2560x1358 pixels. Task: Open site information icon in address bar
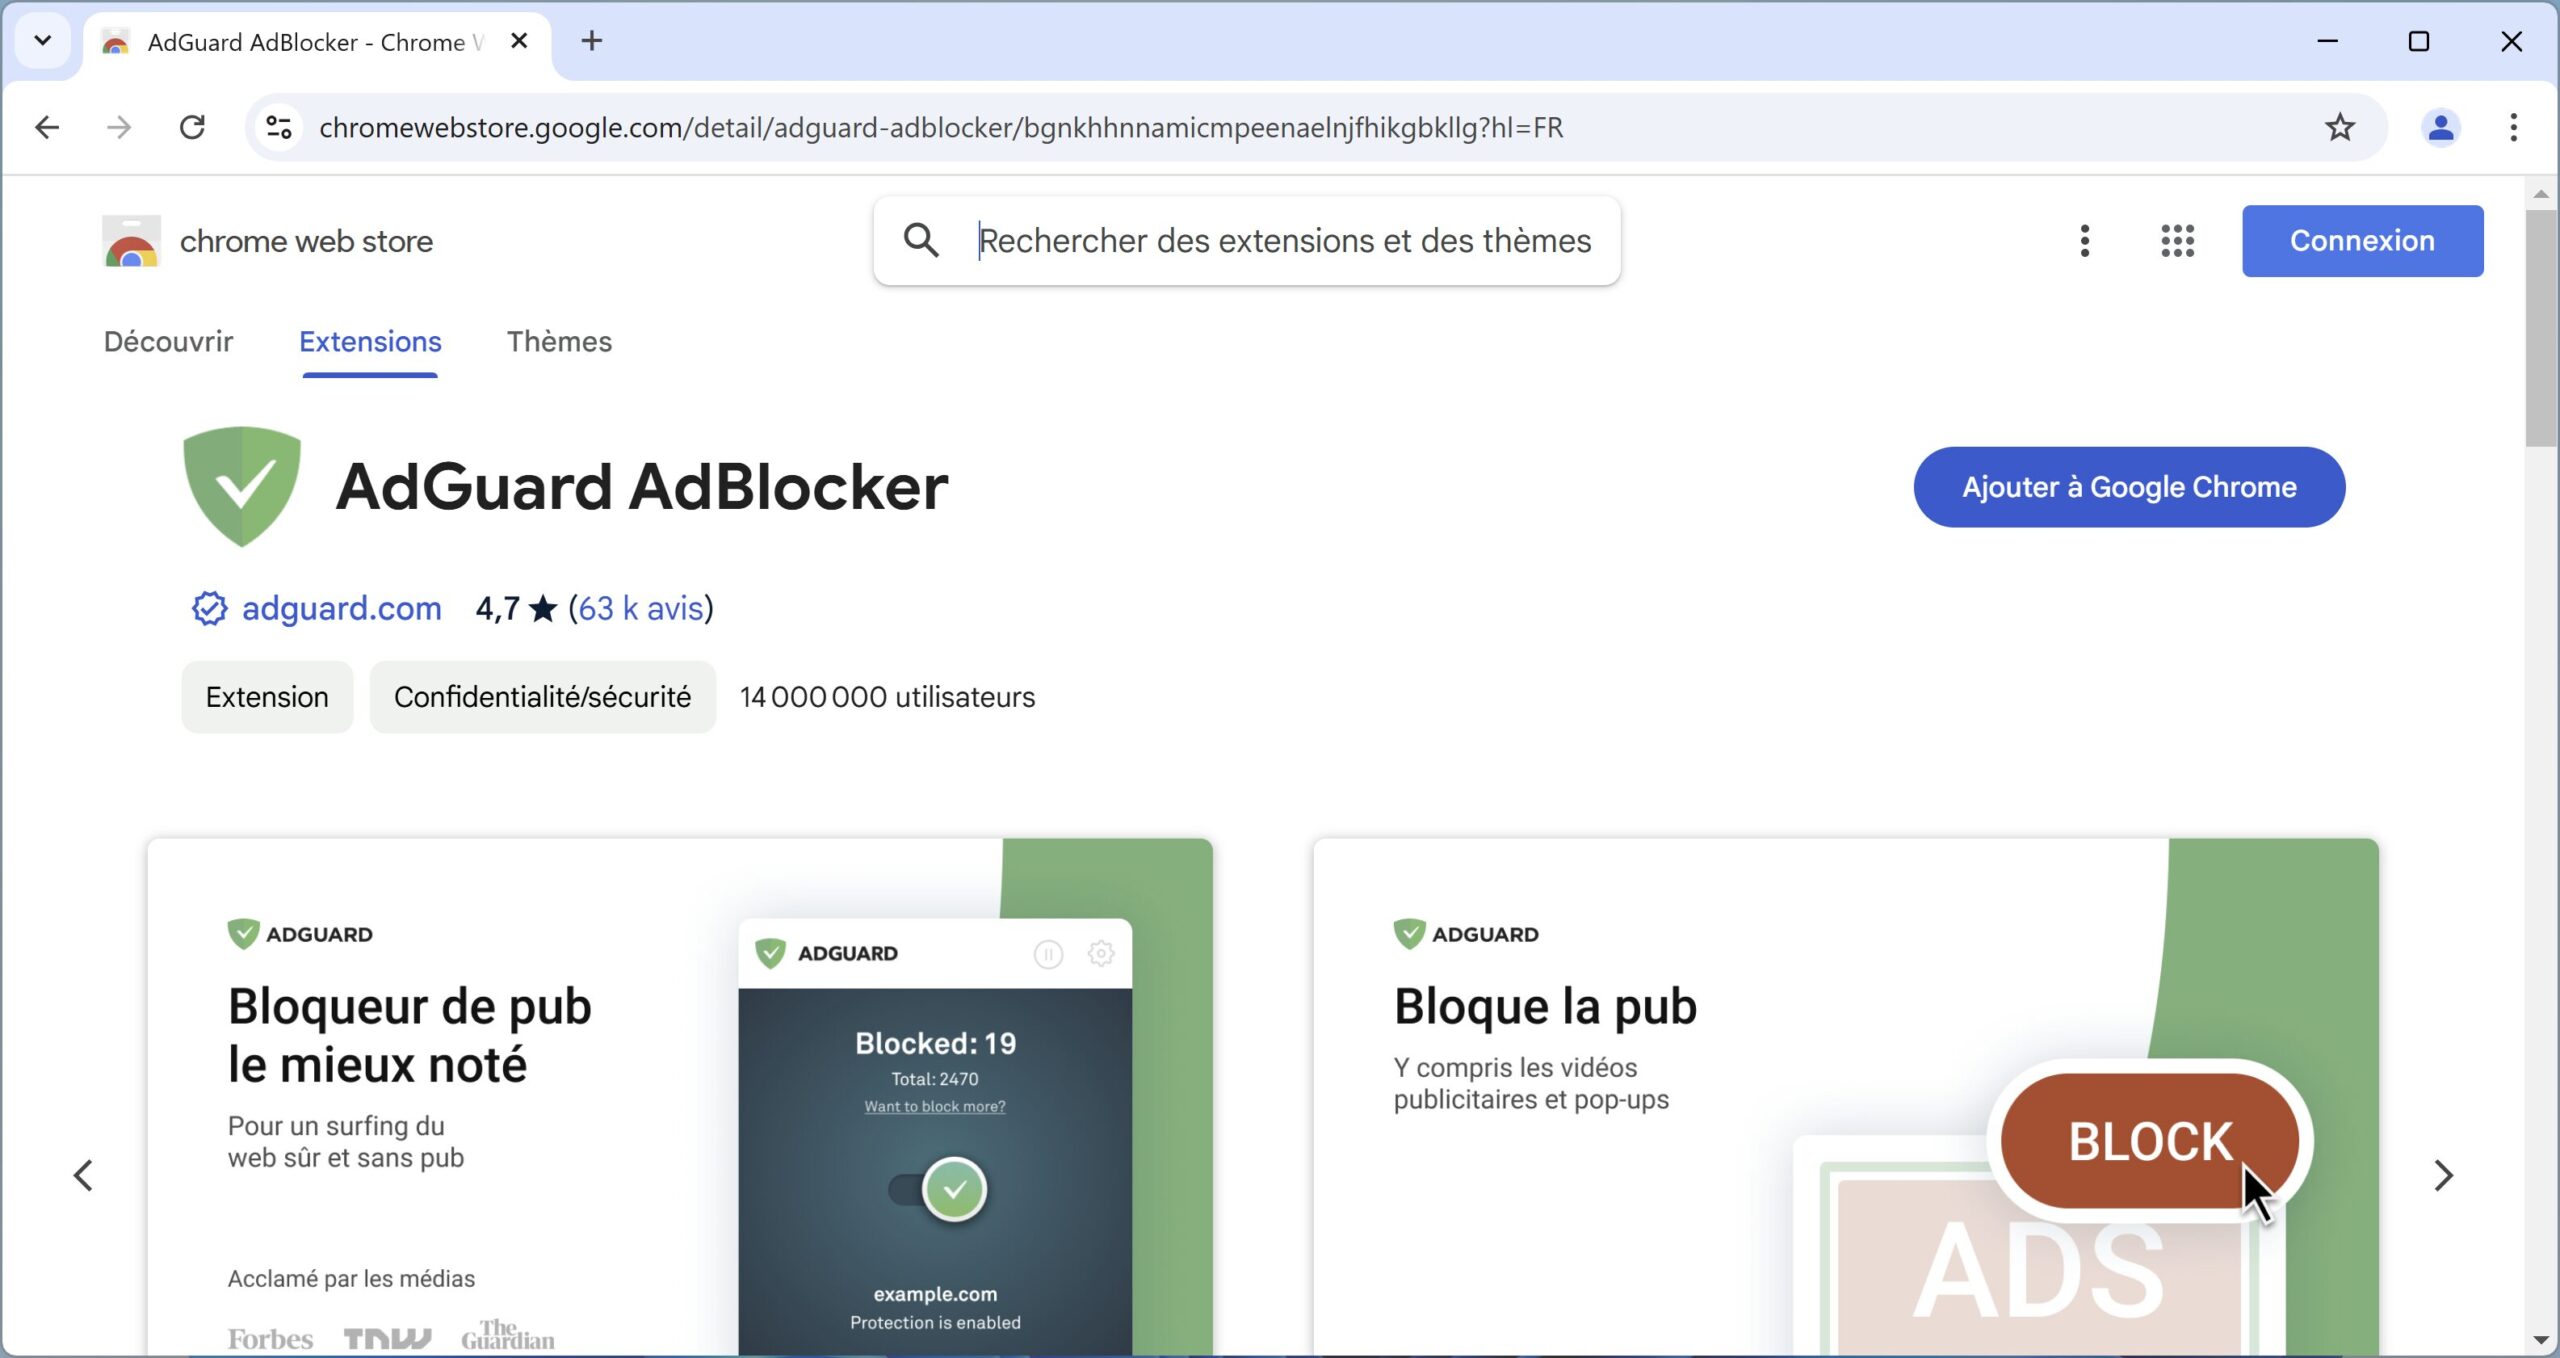tap(279, 127)
